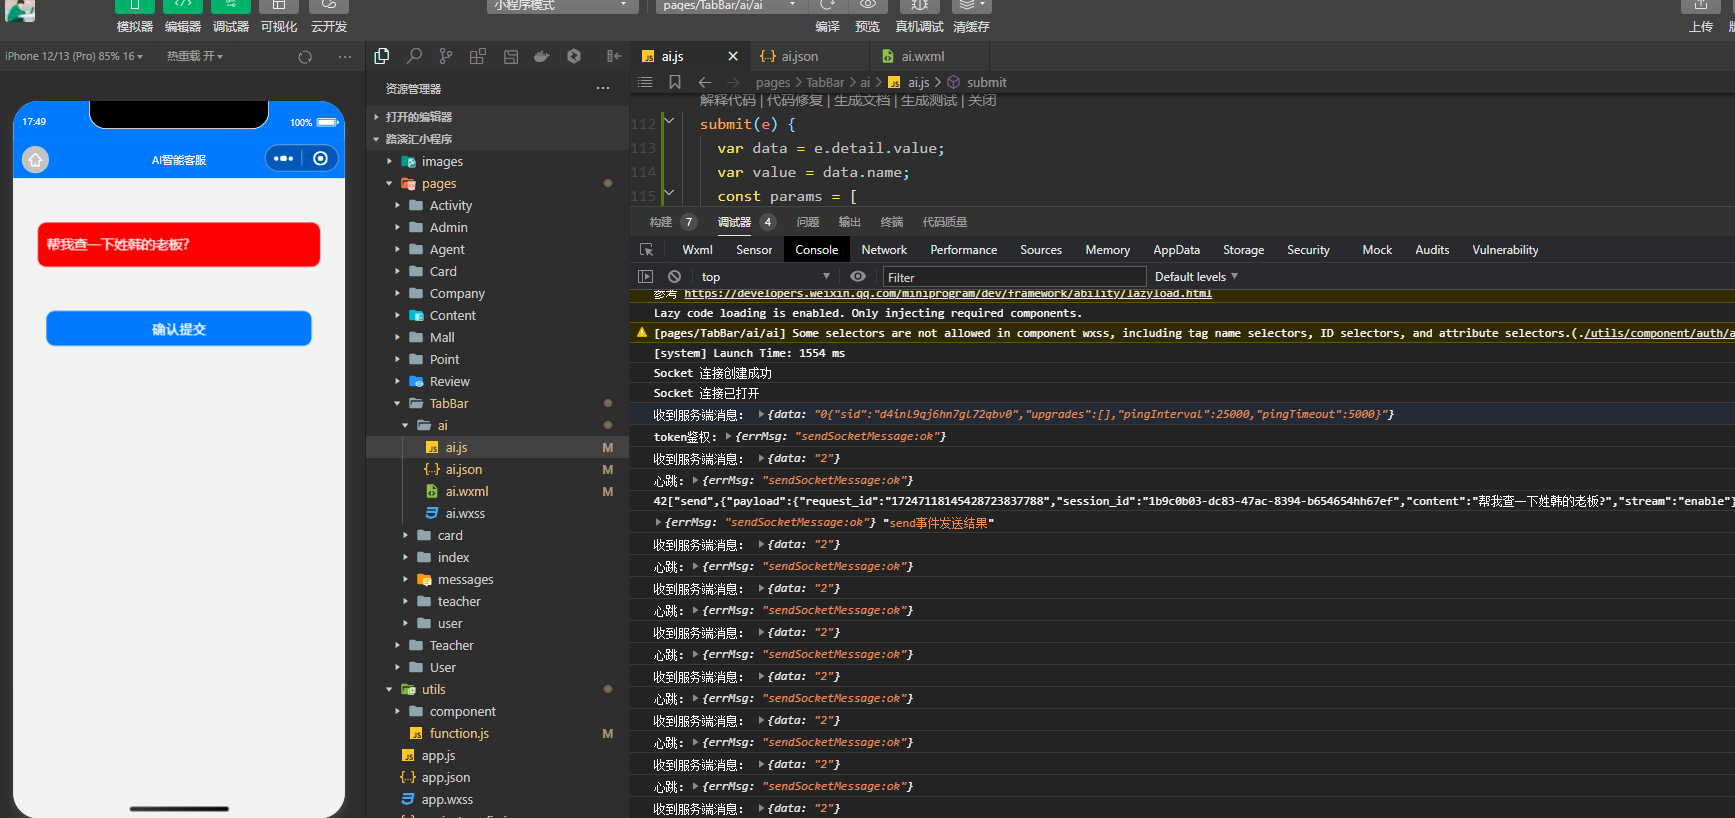This screenshot has width=1735, height=818.
Task: Click the bookmark icon in editor toolbar
Action: click(675, 82)
